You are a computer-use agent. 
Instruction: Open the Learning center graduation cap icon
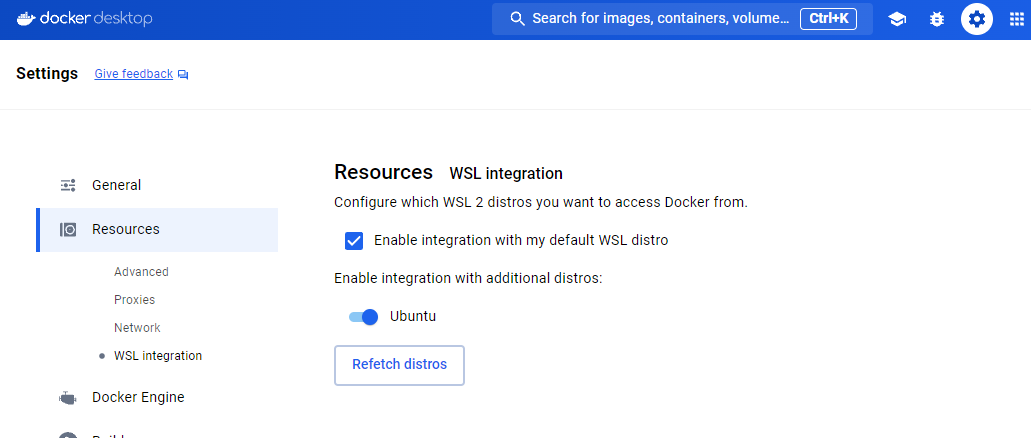896,19
